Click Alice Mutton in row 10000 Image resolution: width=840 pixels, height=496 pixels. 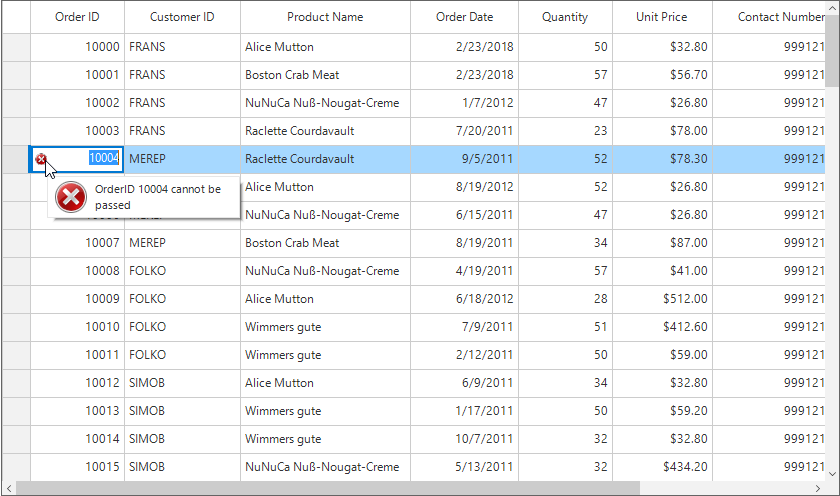pyautogui.click(x=325, y=47)
